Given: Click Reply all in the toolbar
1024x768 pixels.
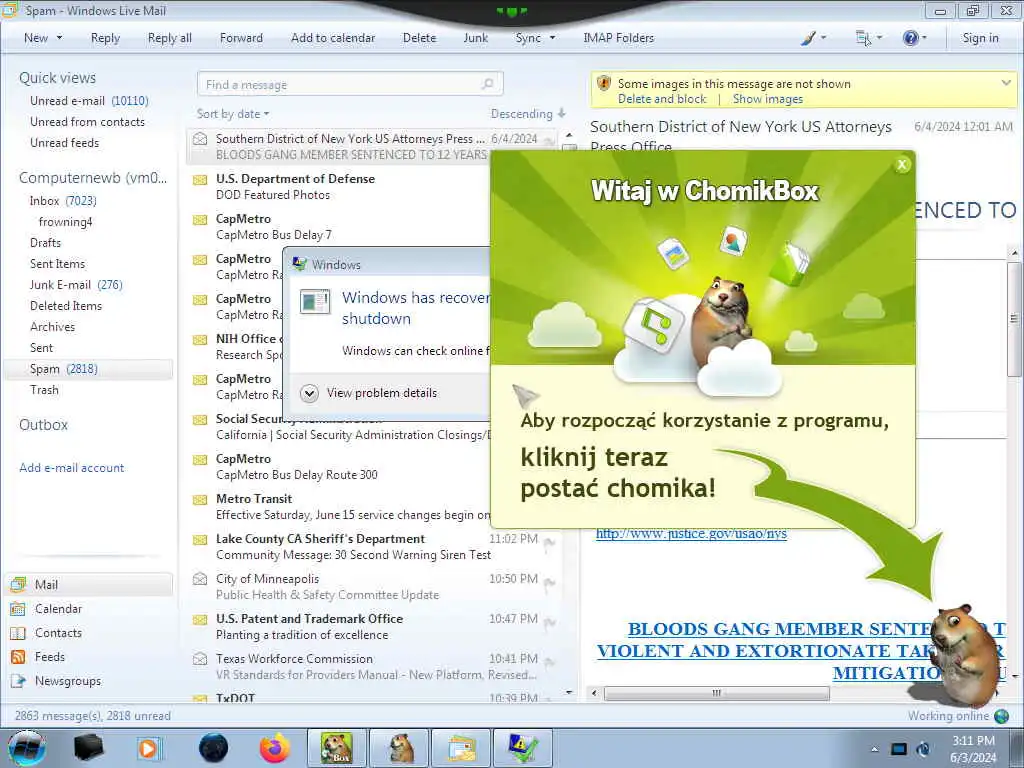Looking at the screenshot, I should point(170,38).
